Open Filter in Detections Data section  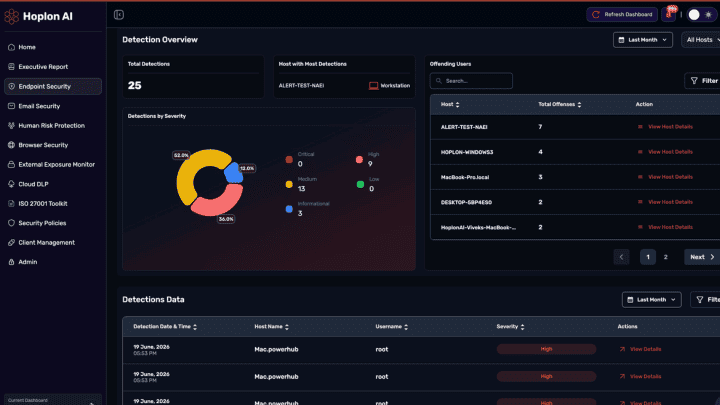point(705,300)
